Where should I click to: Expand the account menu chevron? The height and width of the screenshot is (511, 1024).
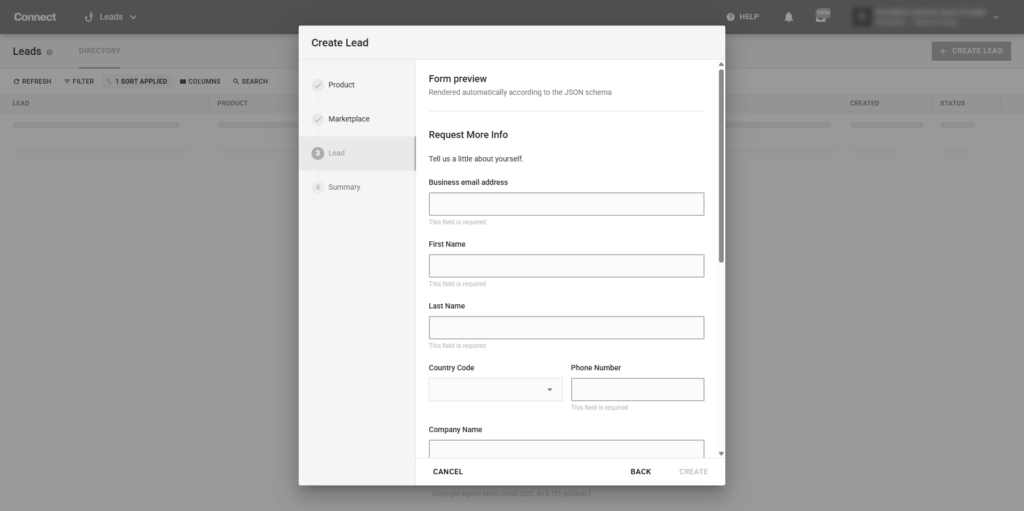pos(995,17)
